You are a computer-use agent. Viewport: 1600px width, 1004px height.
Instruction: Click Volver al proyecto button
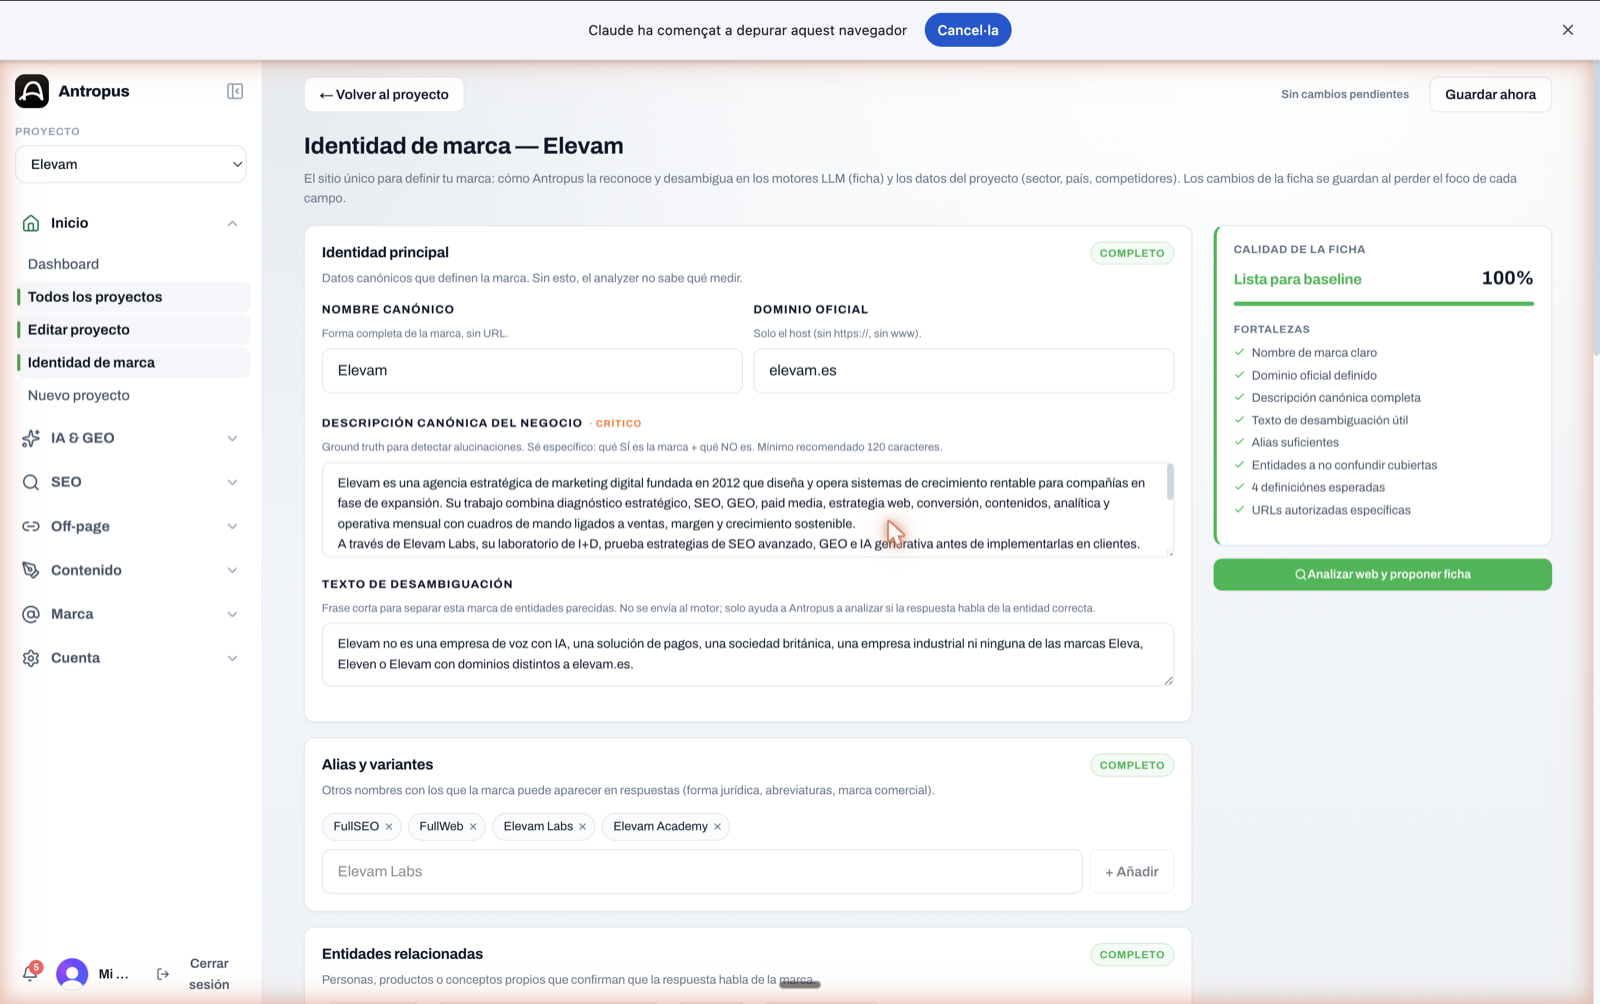coord(384,94)
